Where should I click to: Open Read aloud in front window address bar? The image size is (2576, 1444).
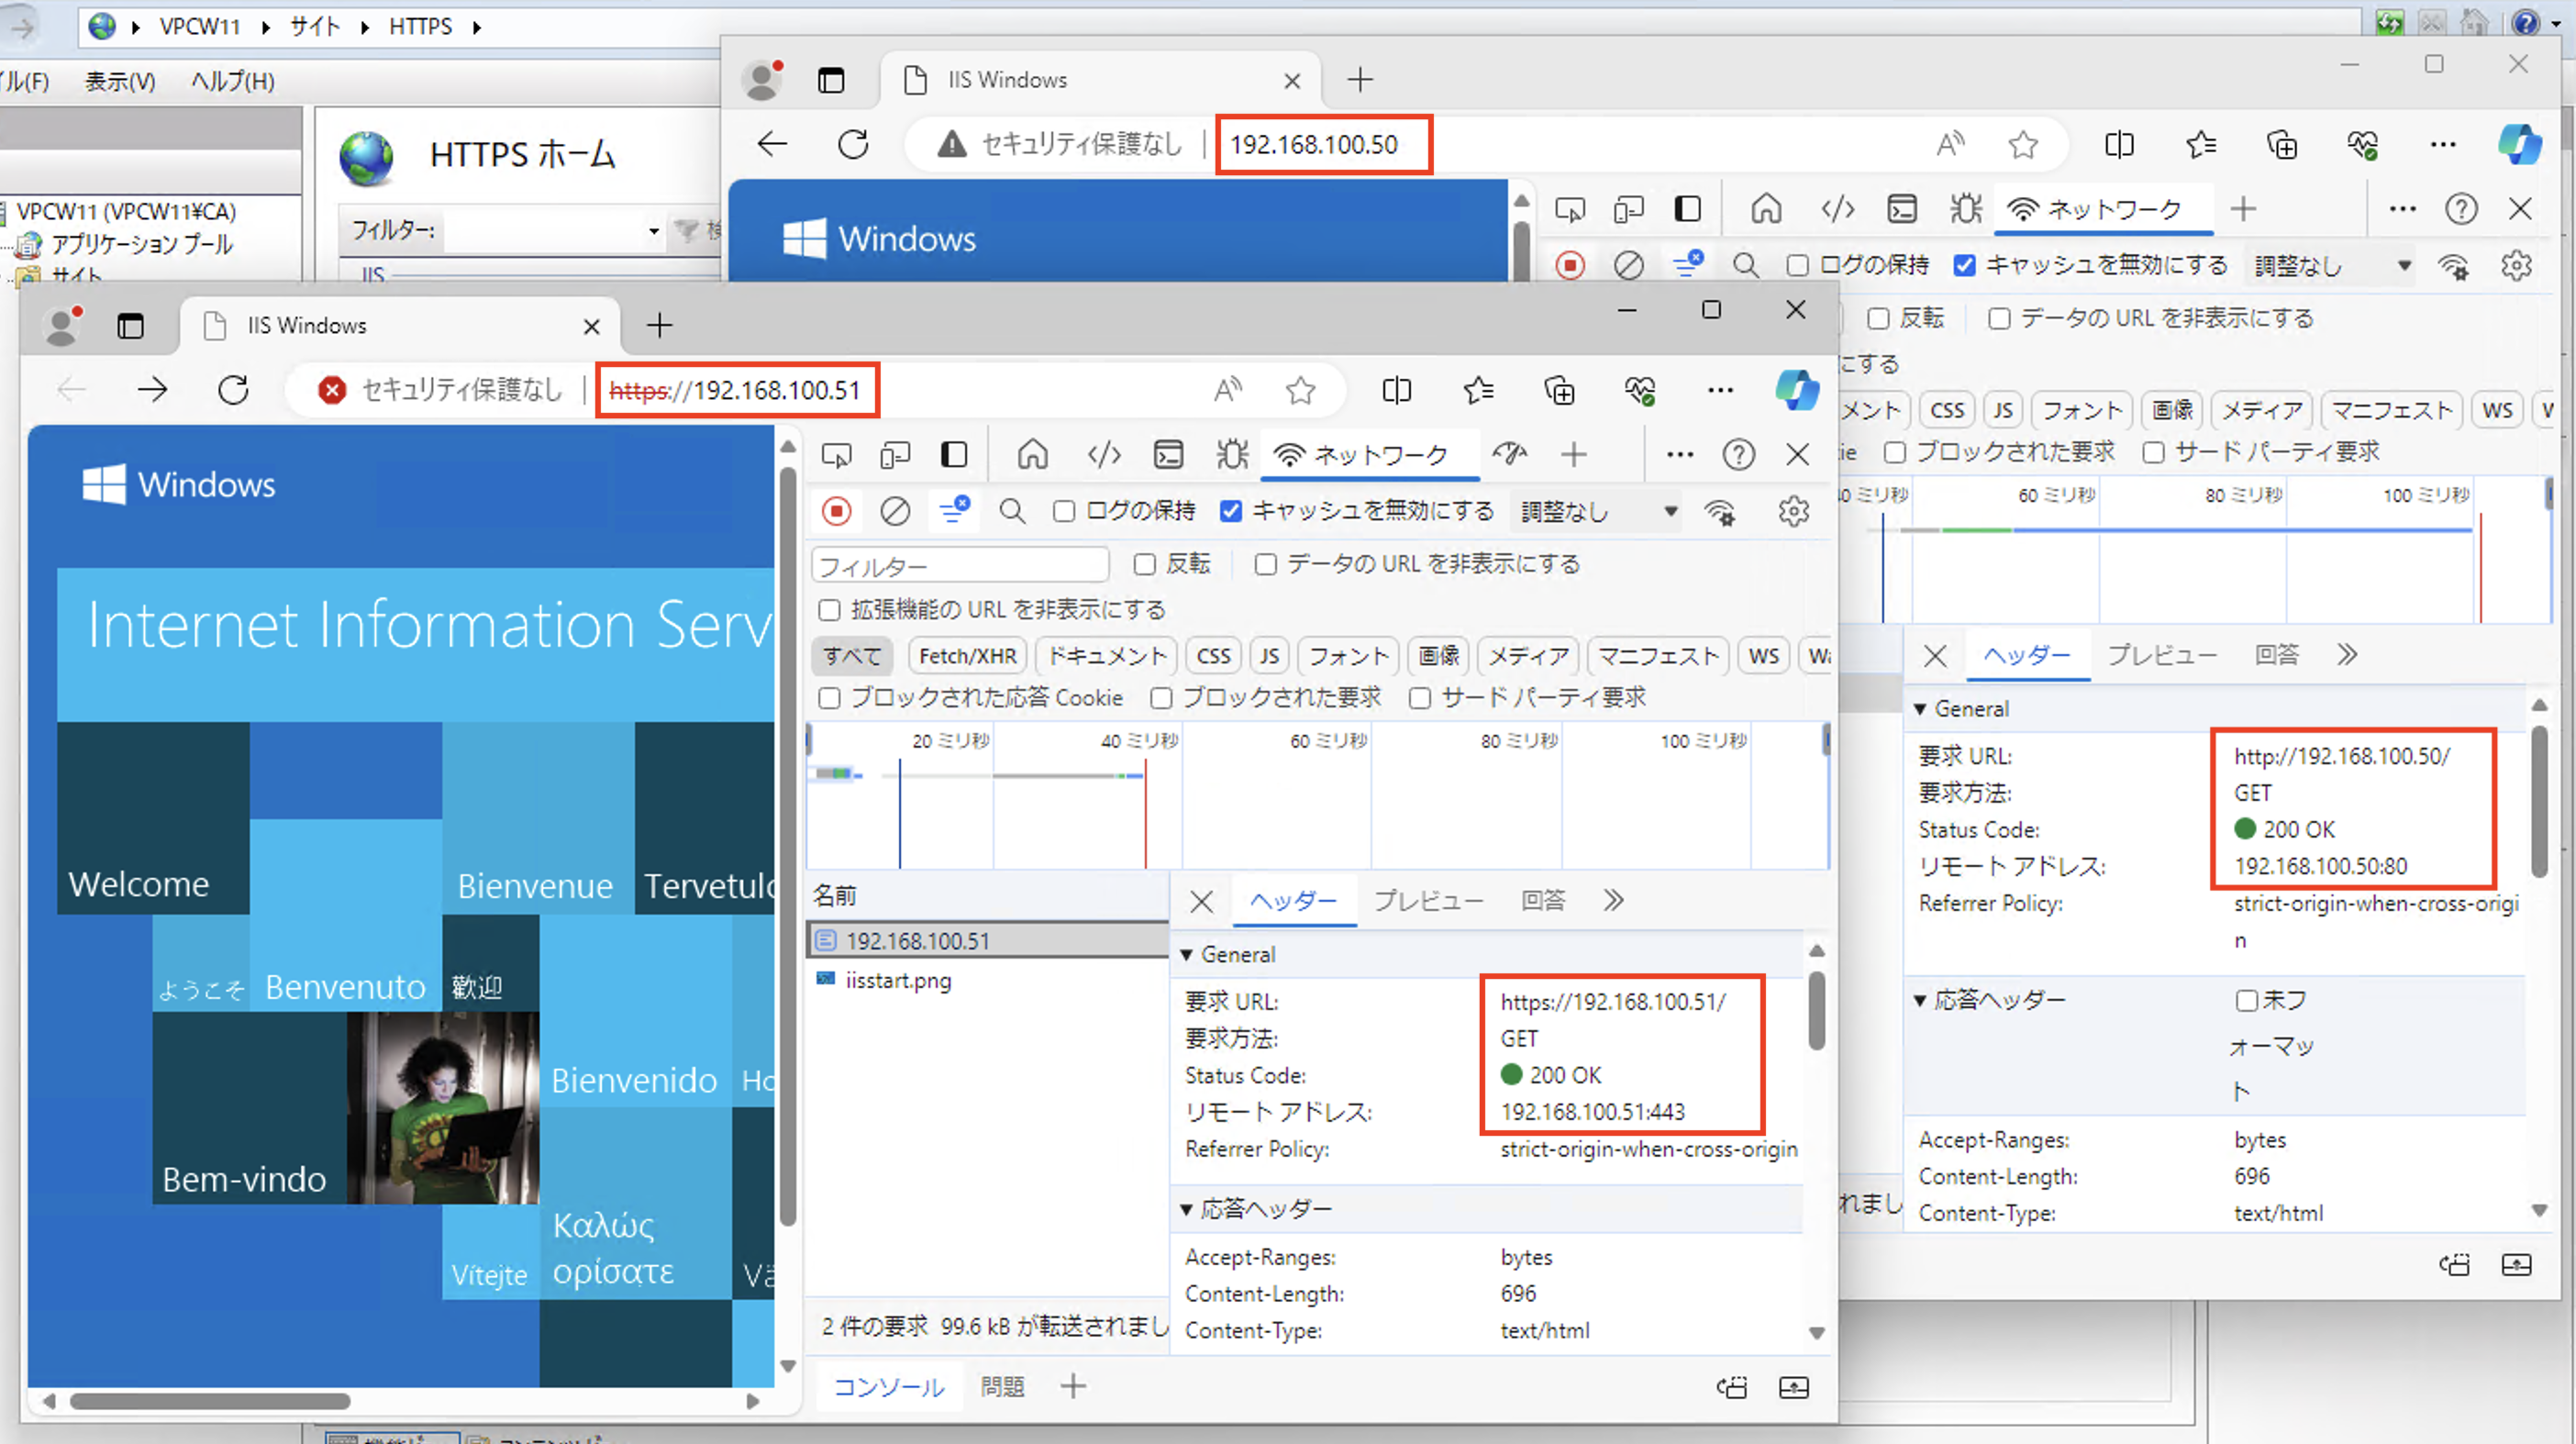pyautogui.click(x=1228, y=389)
